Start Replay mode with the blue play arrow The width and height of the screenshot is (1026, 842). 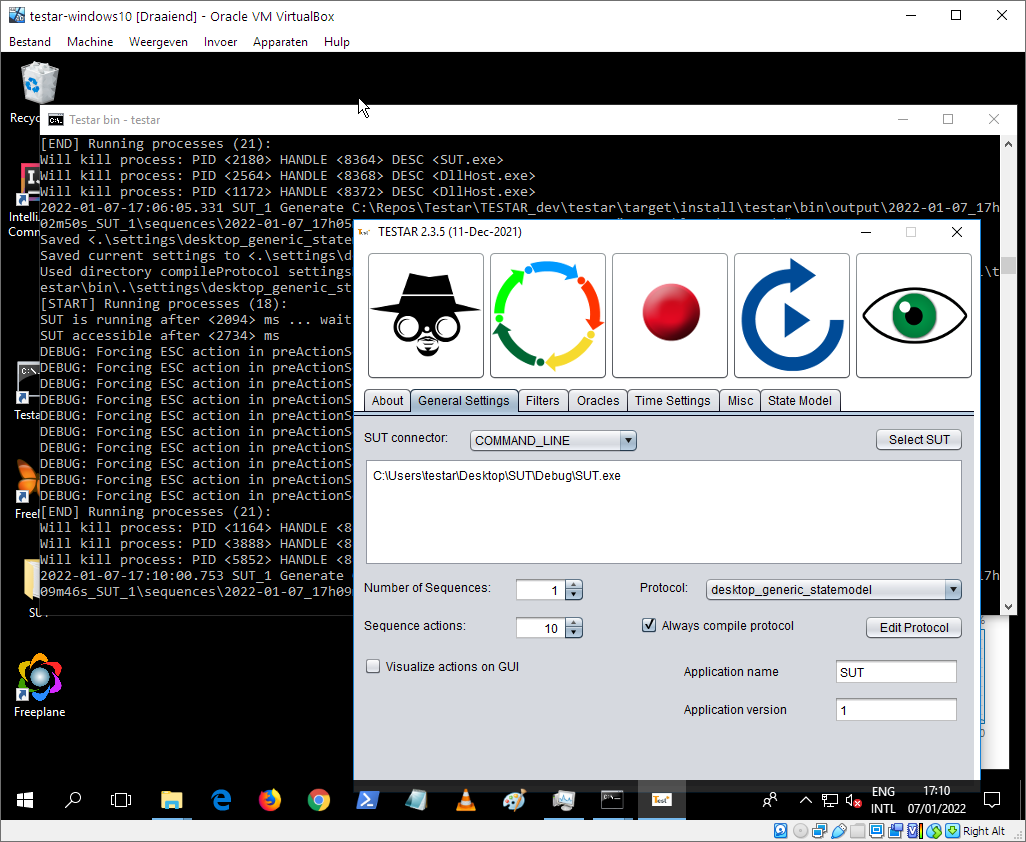click(x=792, y=315)
